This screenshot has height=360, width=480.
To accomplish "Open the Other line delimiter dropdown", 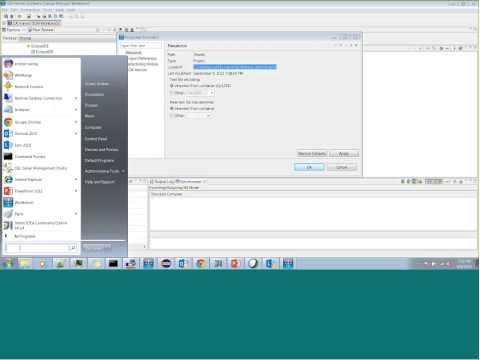I will (209, 116).
